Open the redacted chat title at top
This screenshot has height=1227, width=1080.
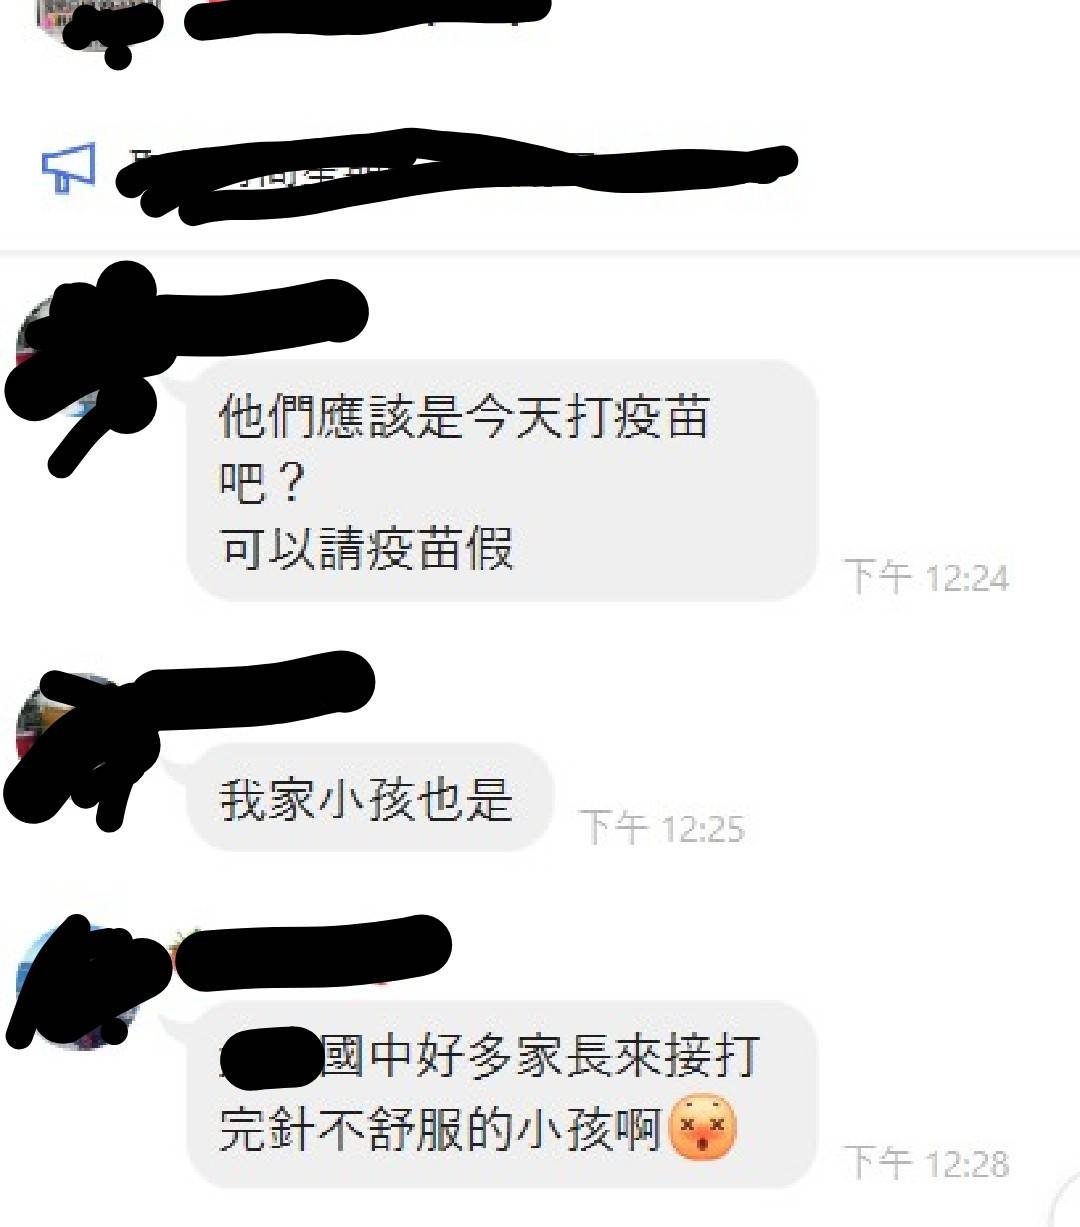point(367,18)
